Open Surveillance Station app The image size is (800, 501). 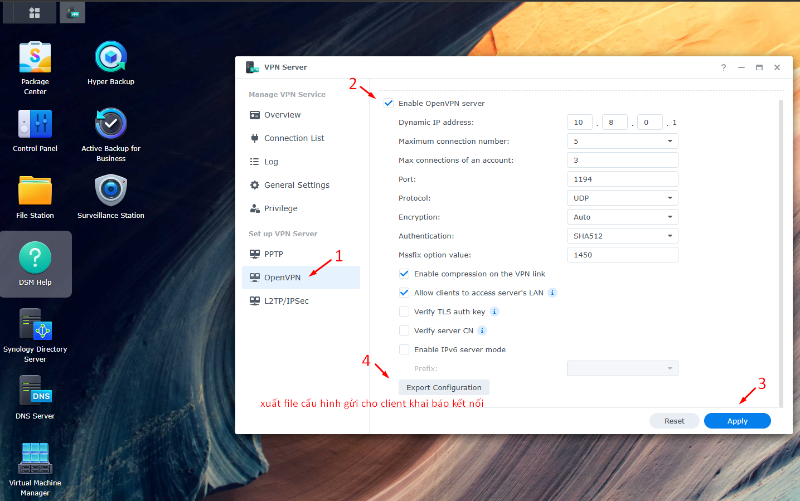pos(110,191)
